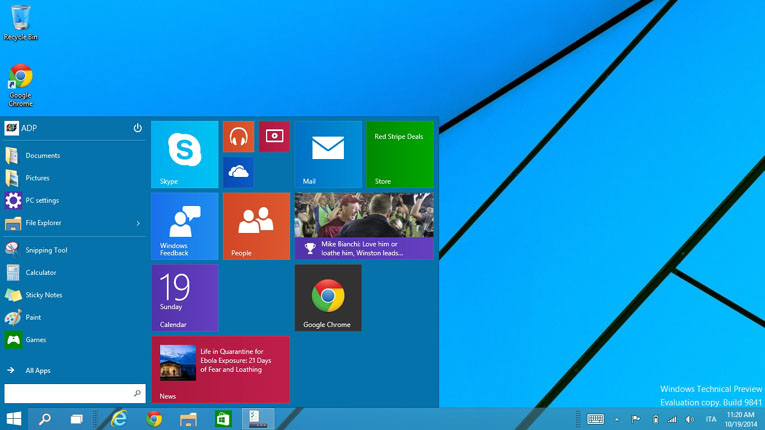Open the Windows Feedback tile
Screen dimensions: 765x430
184,226
